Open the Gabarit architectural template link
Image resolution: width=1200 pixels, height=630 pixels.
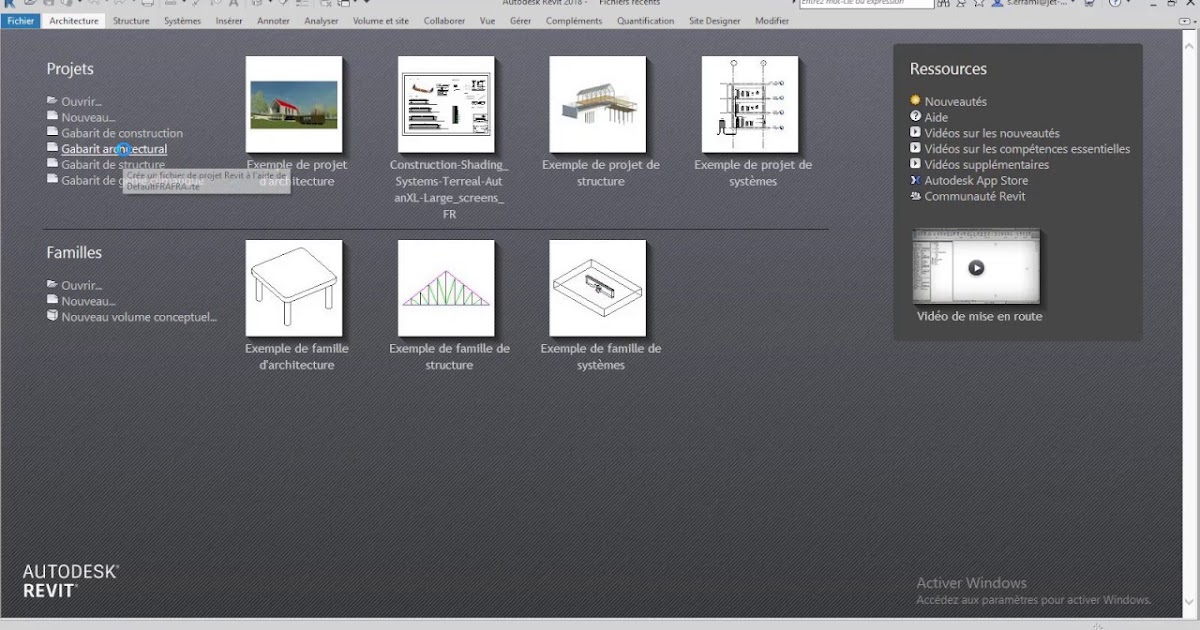click(112, 148)
